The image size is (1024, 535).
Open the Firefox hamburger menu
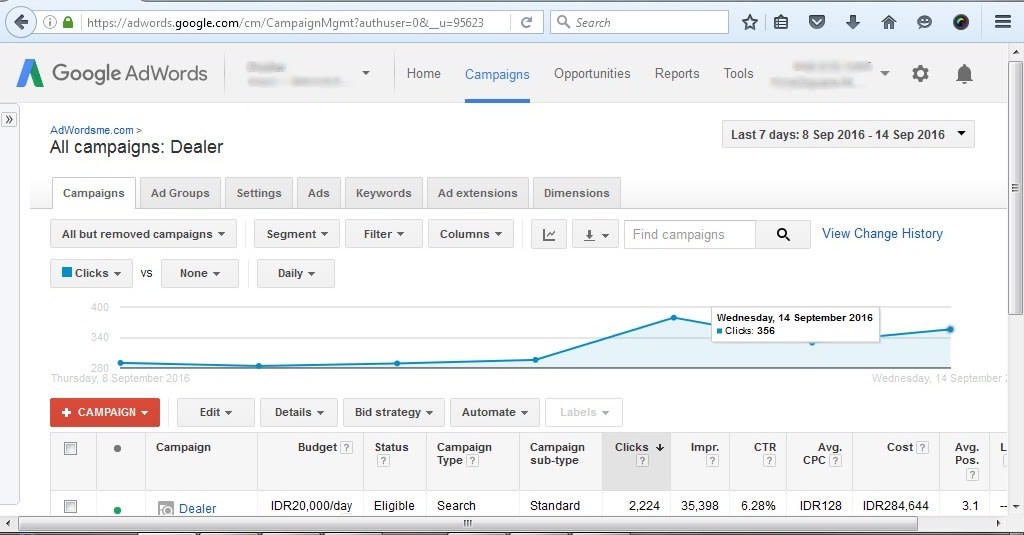click(1002, 21)
